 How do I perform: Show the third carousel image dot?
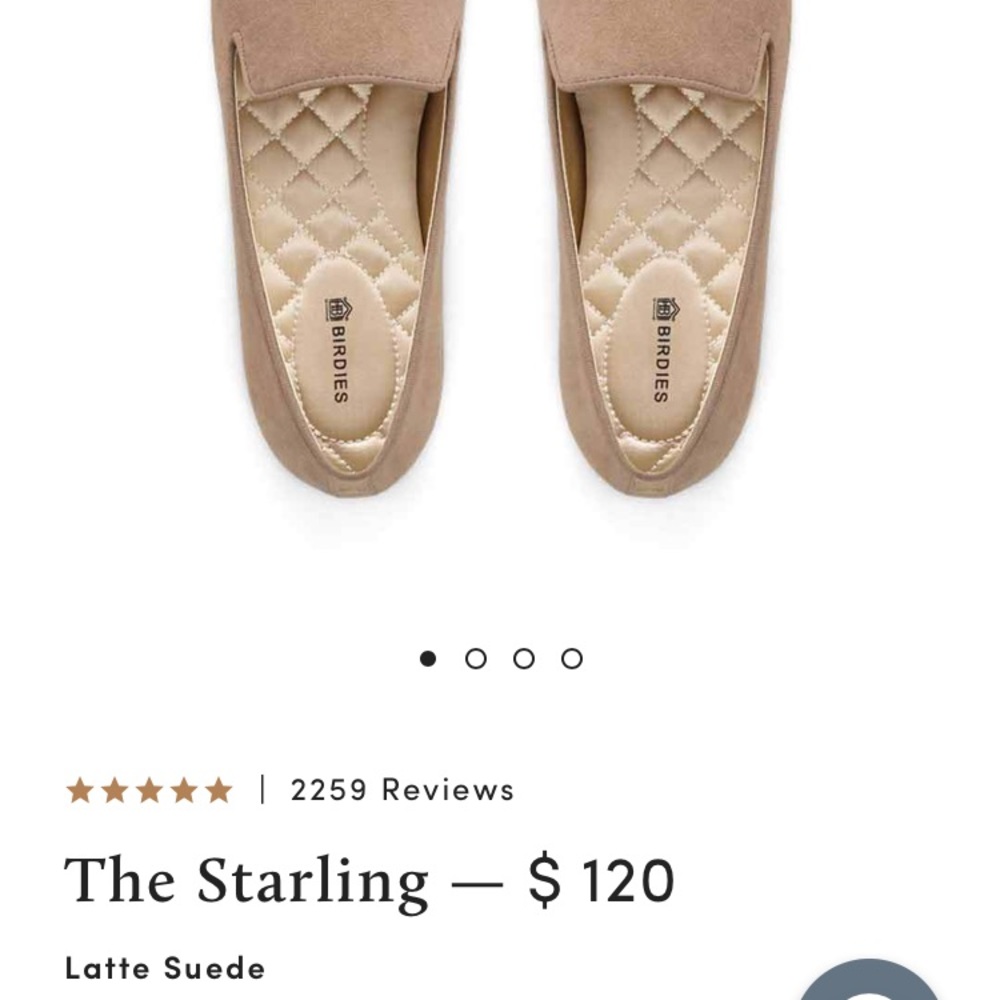pos(524,658)
